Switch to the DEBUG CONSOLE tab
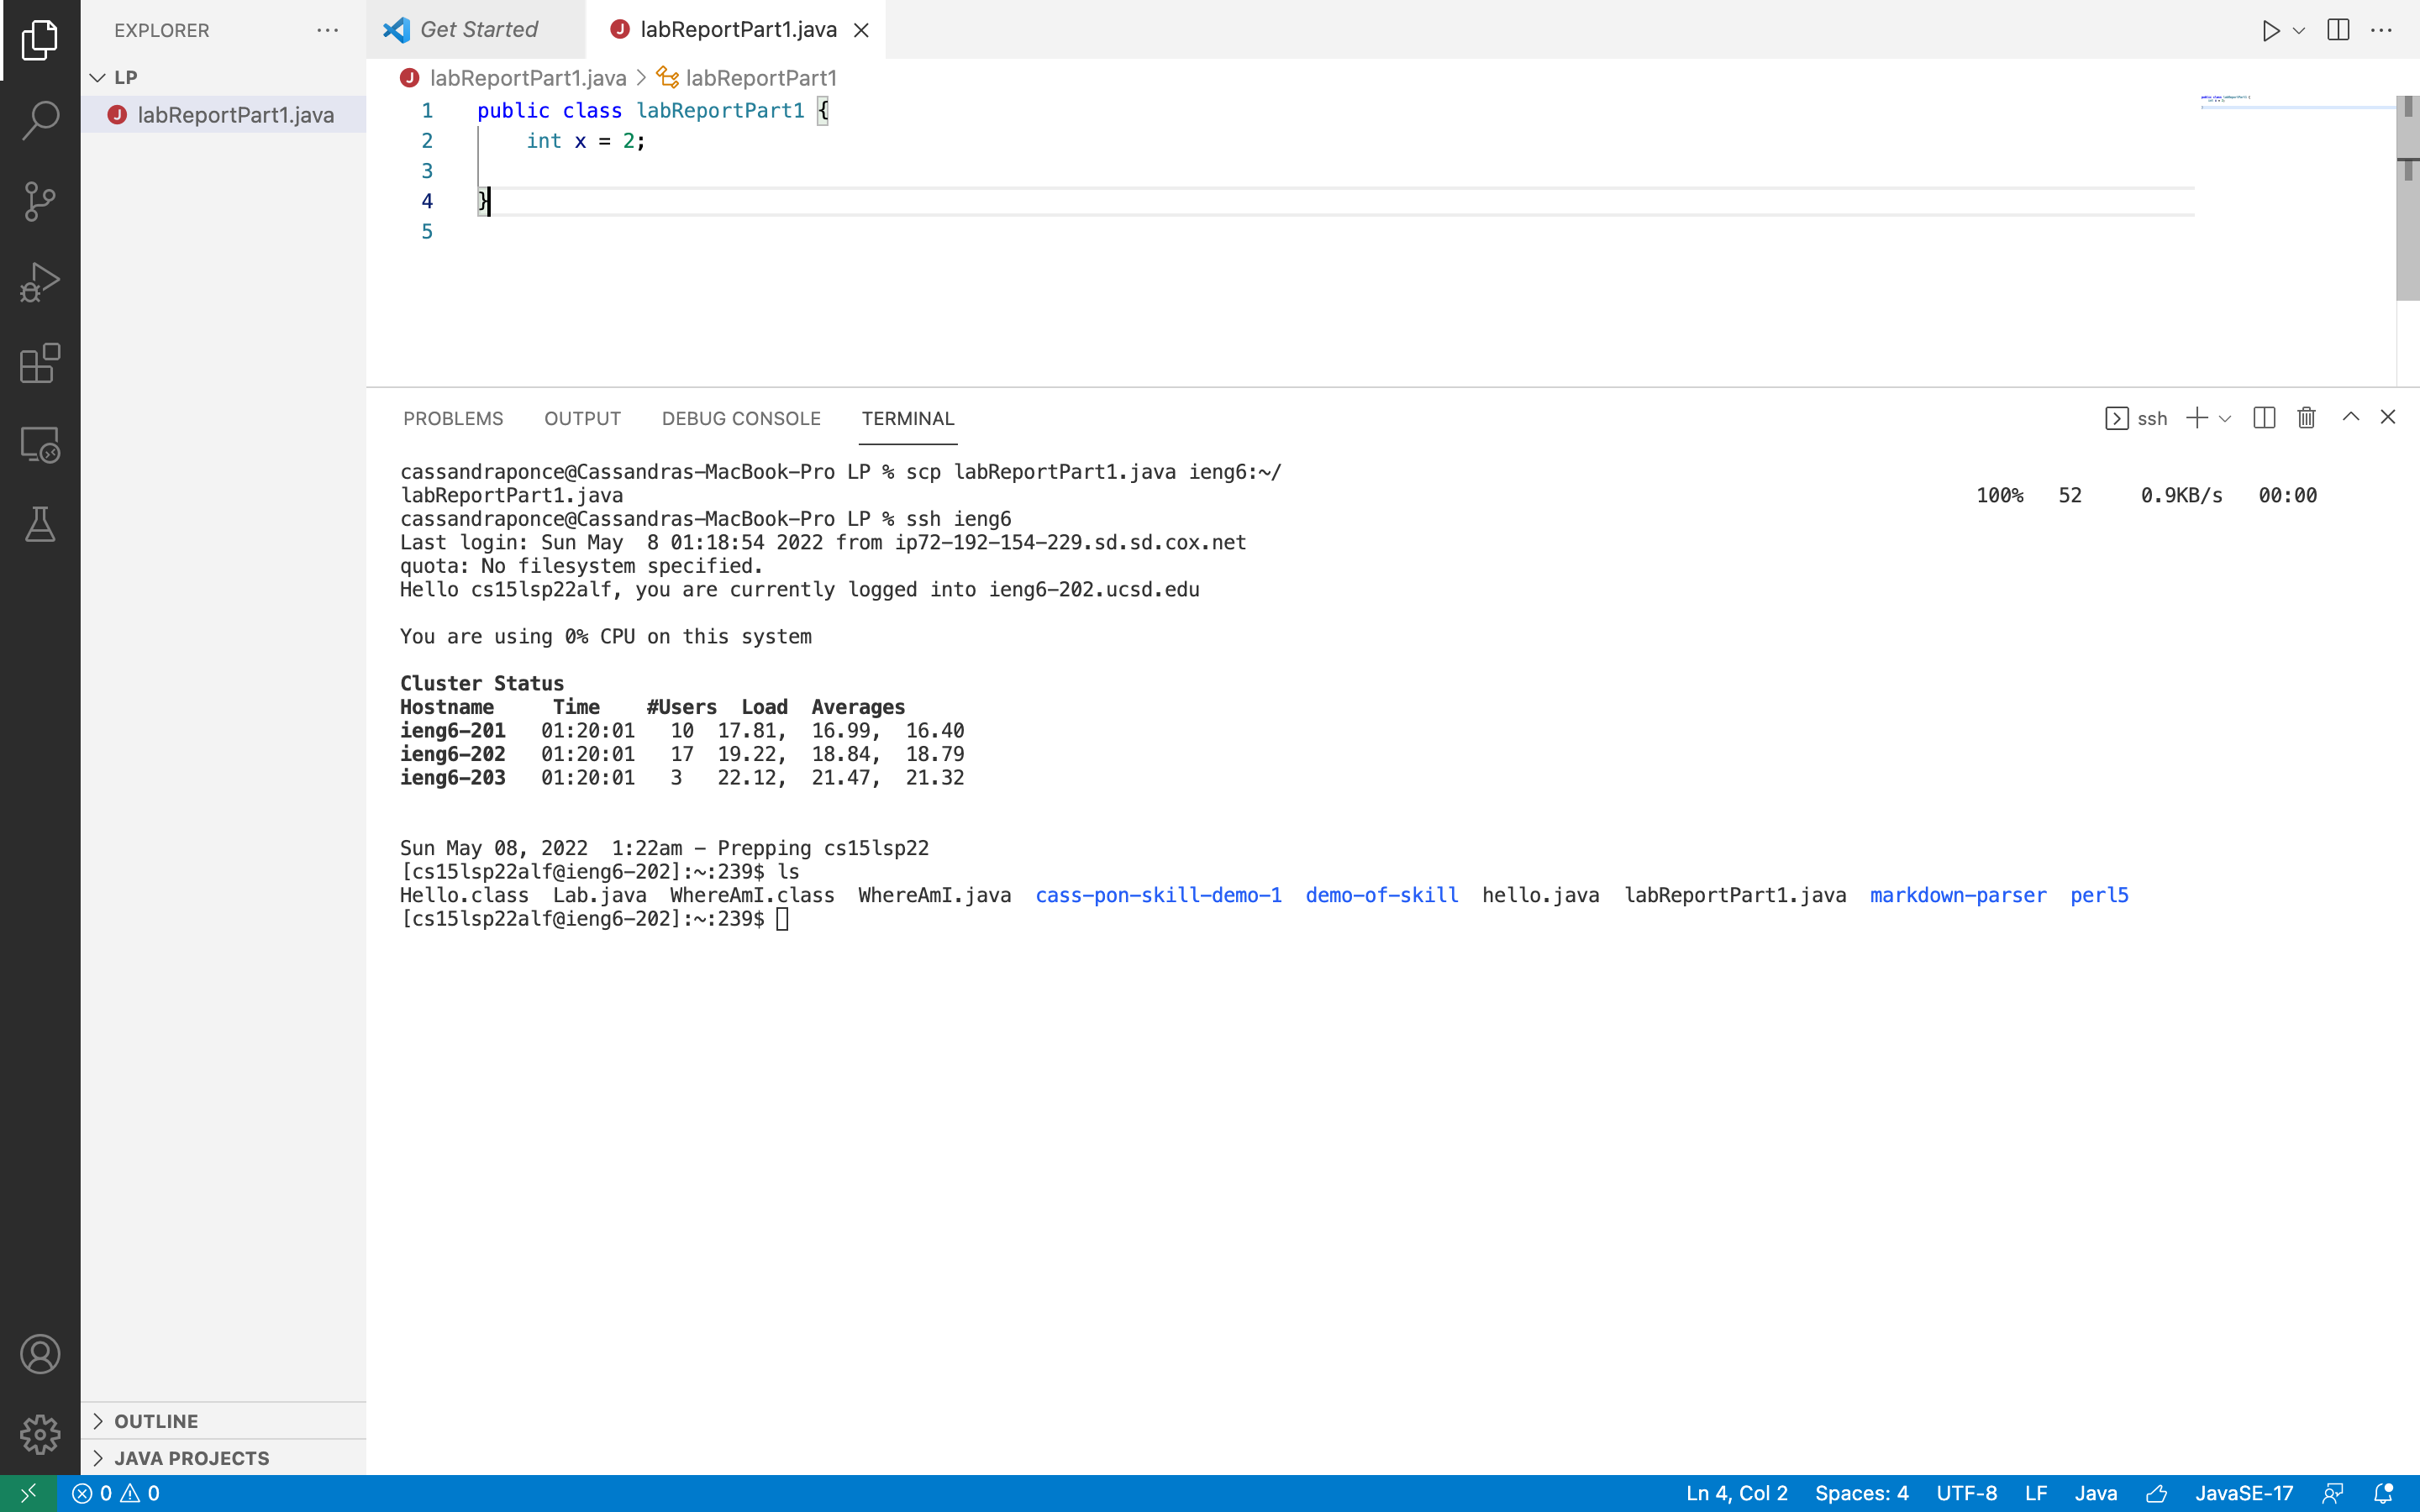The image size is (2420, 1512). pyautogui.click(x=741, y=418)
